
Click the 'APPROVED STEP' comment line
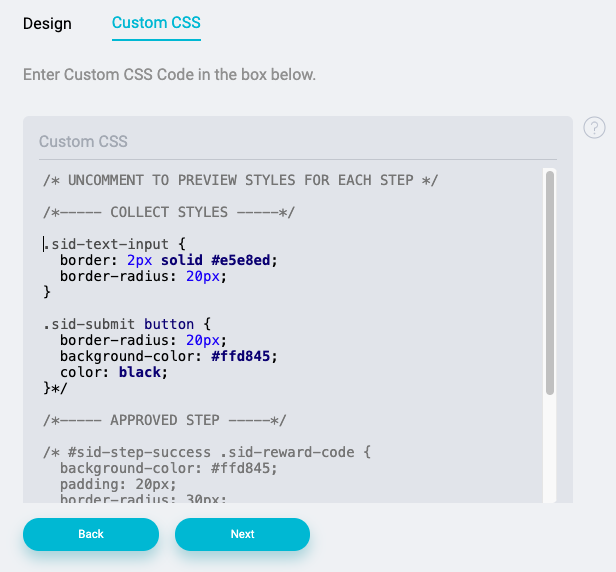pyautogui.click(x=165, y=420)
